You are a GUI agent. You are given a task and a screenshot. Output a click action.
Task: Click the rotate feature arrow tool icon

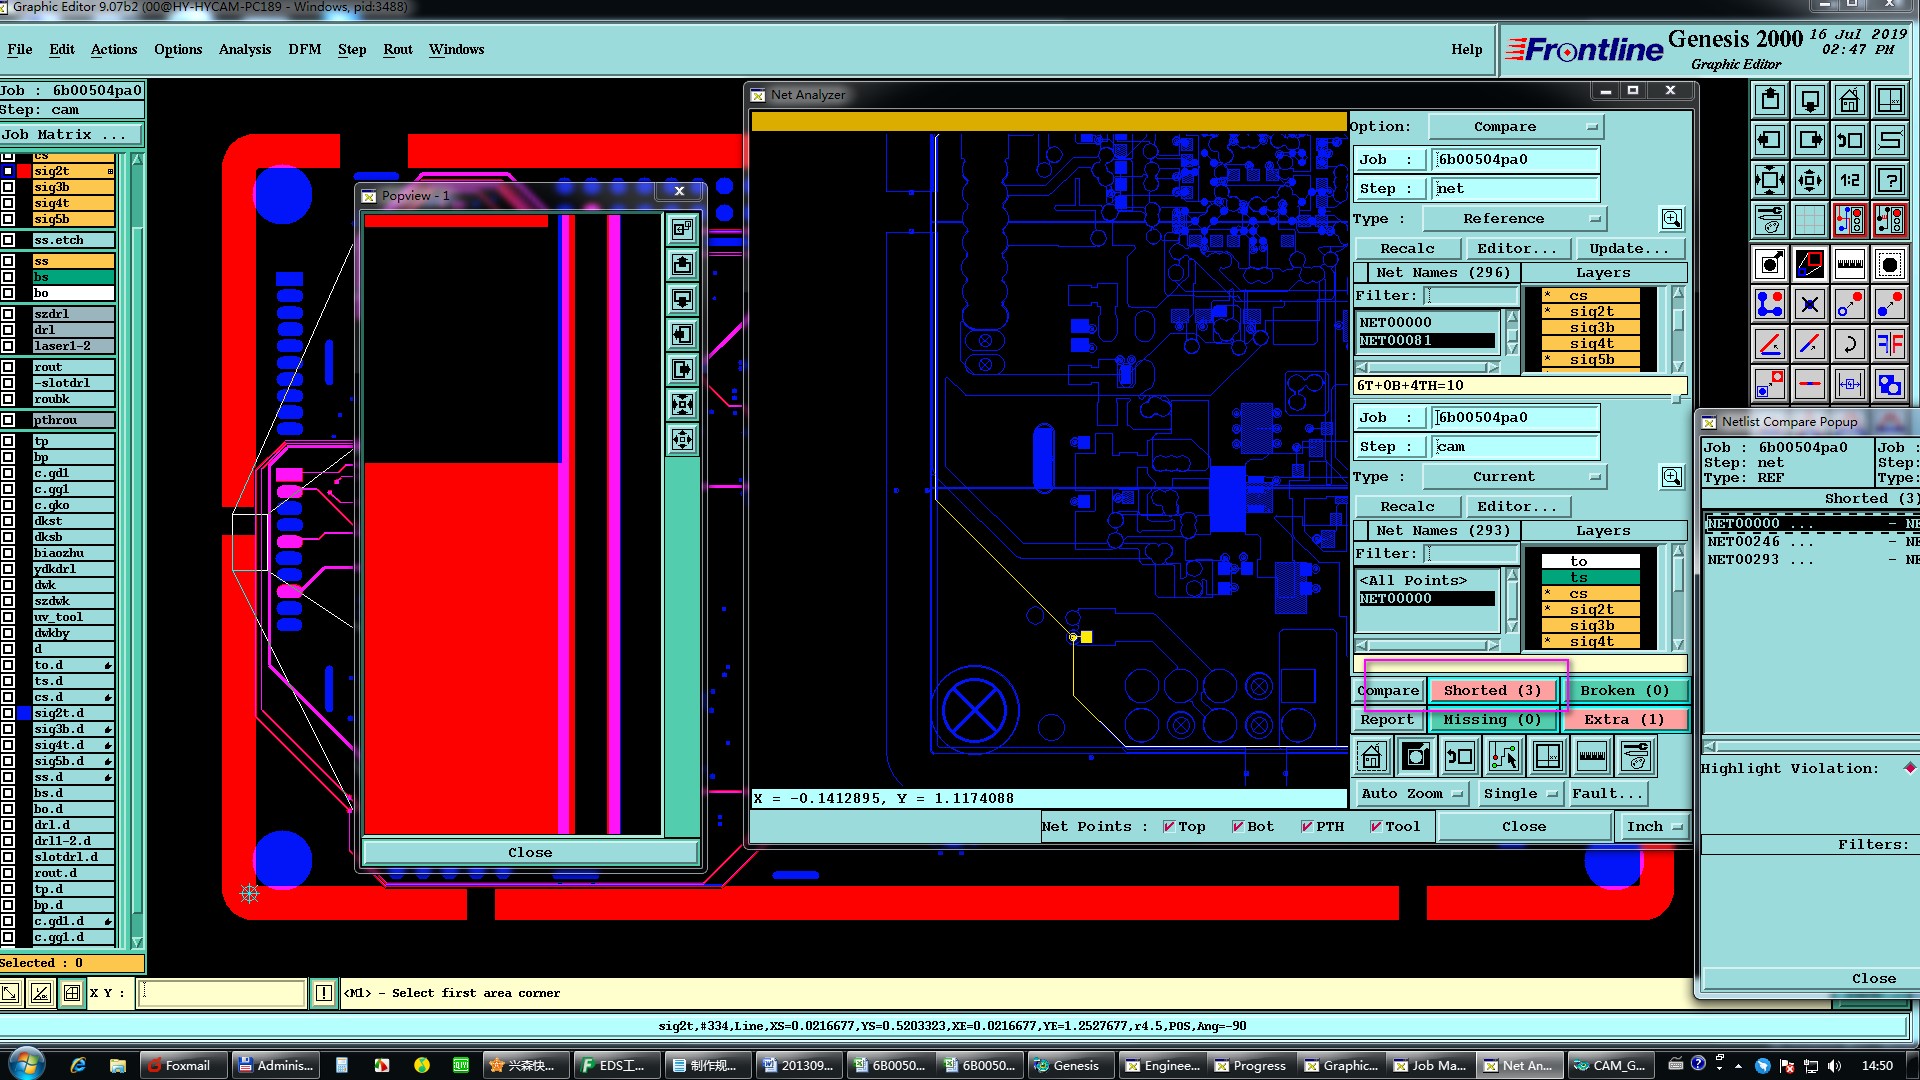pos(1849,345)
